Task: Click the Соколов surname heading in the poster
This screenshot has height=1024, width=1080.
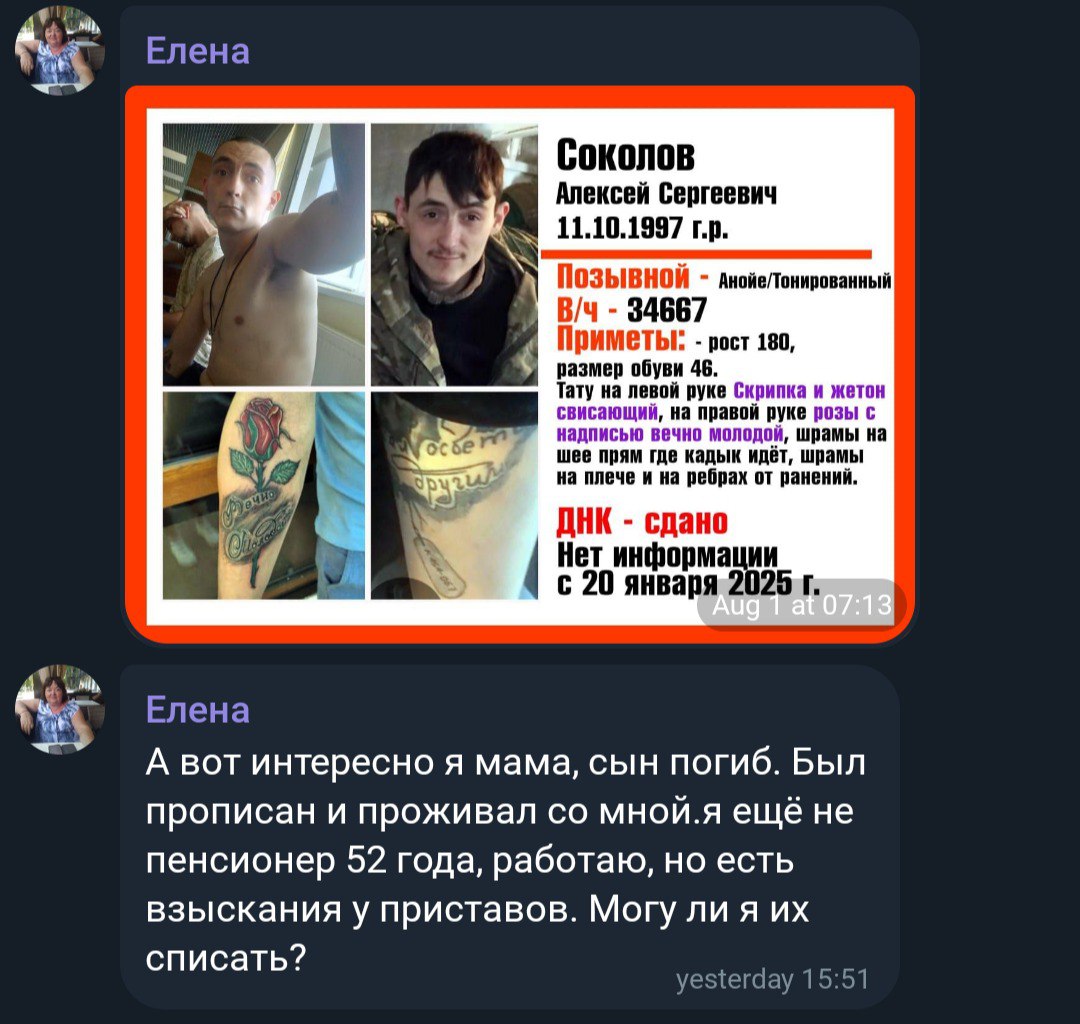Action: pyautogui.click(x=625, y=155)
